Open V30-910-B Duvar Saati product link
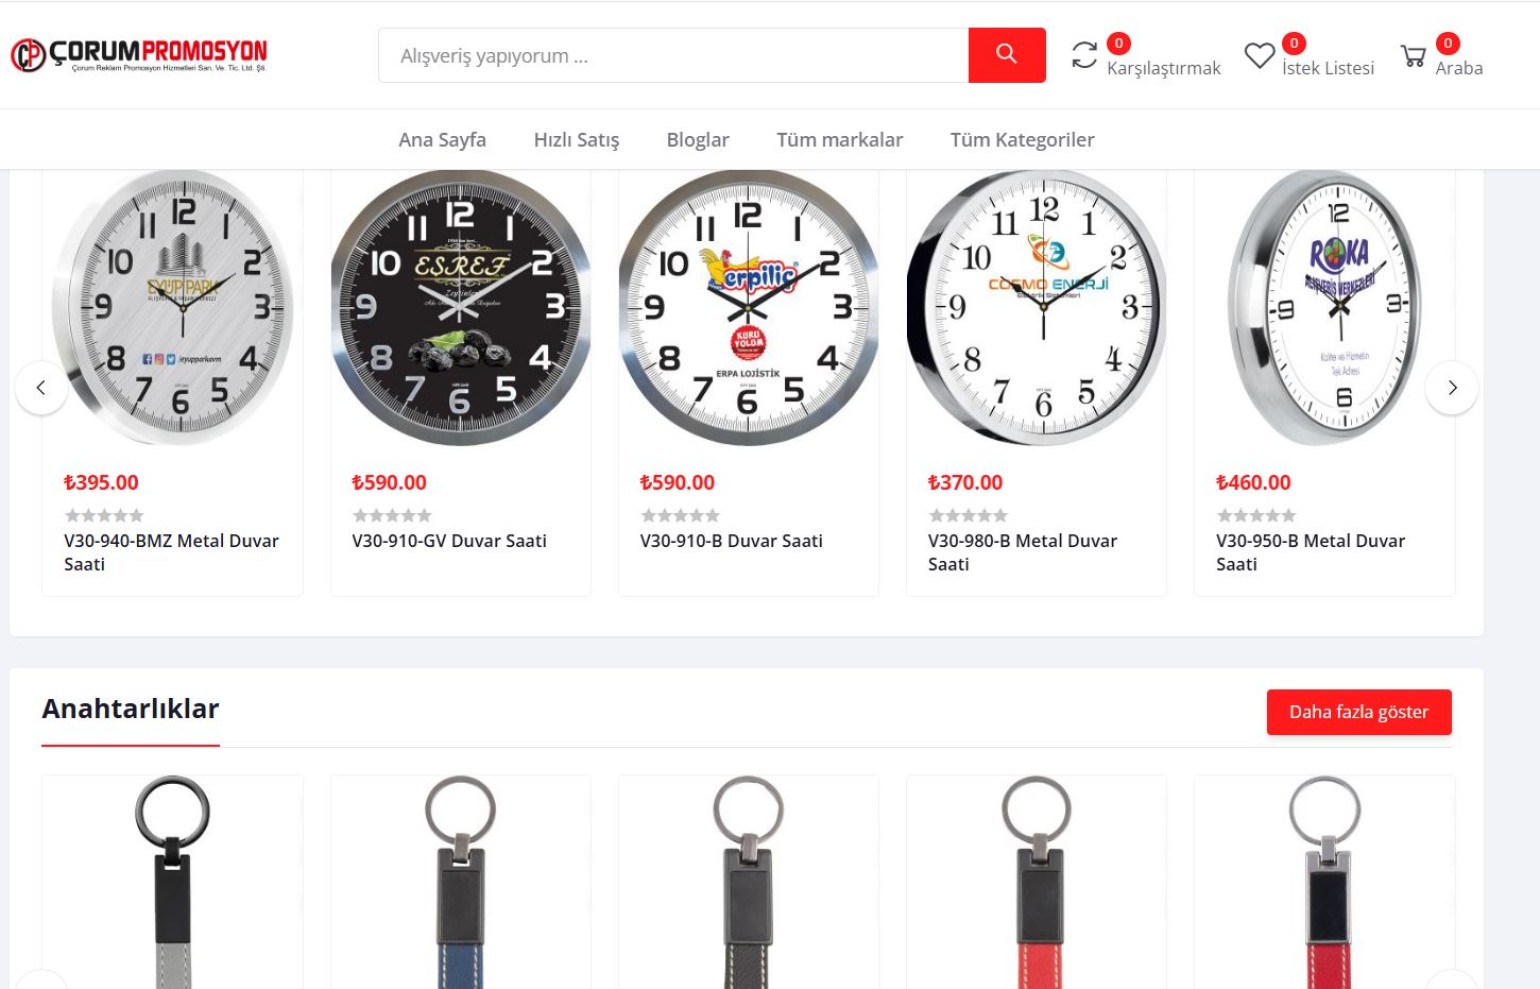The image size is (1540, 989). click(731, 541)
